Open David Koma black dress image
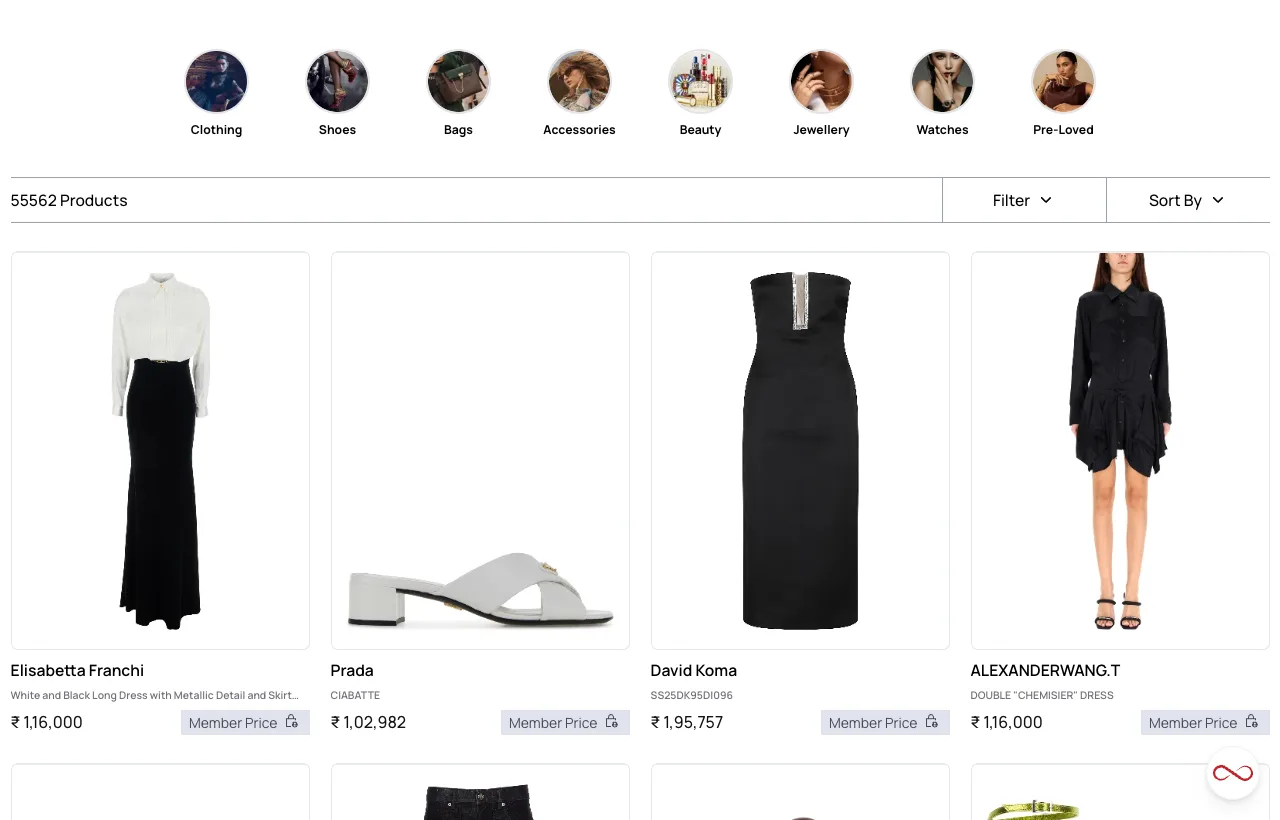The height and width of the screenshot is (820, 1280). click(800, 451)
